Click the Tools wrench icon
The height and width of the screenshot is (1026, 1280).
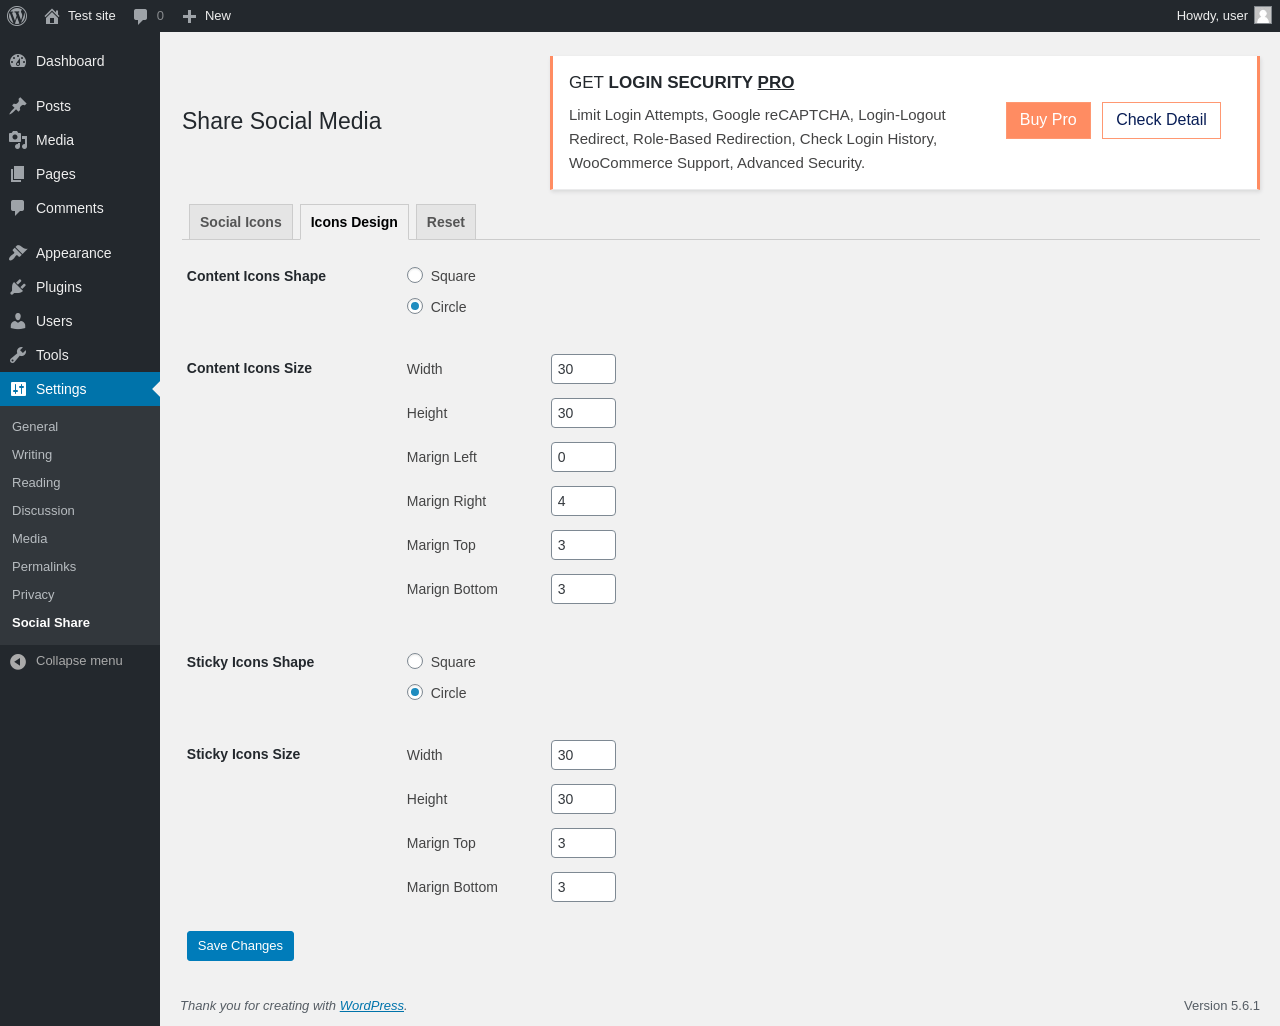[x=18, y=355]
